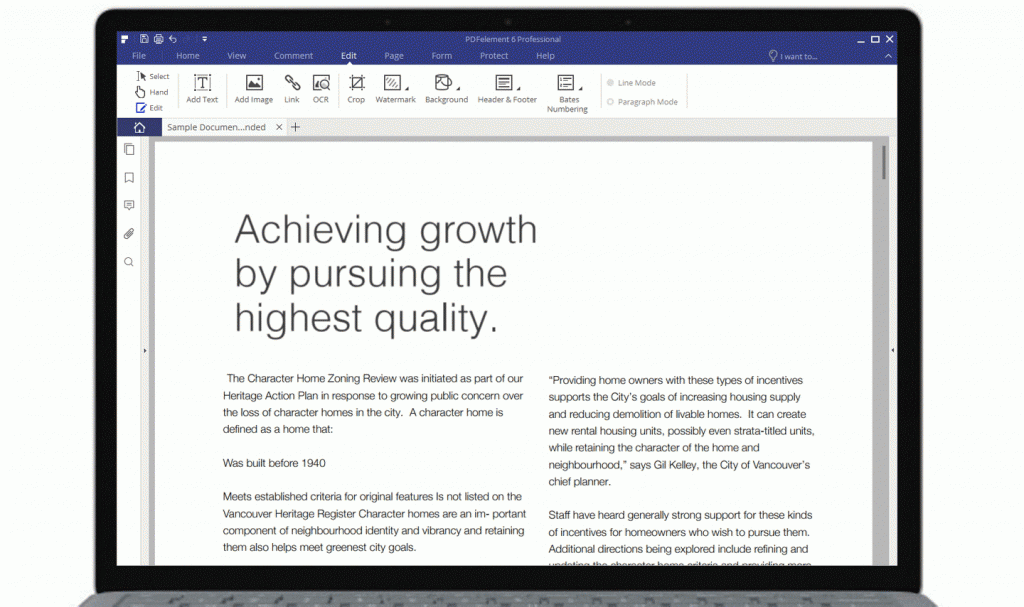This screenshot has width=1024, height=607.
Task: Select the Sample Document tab
Action: [216, 127]
